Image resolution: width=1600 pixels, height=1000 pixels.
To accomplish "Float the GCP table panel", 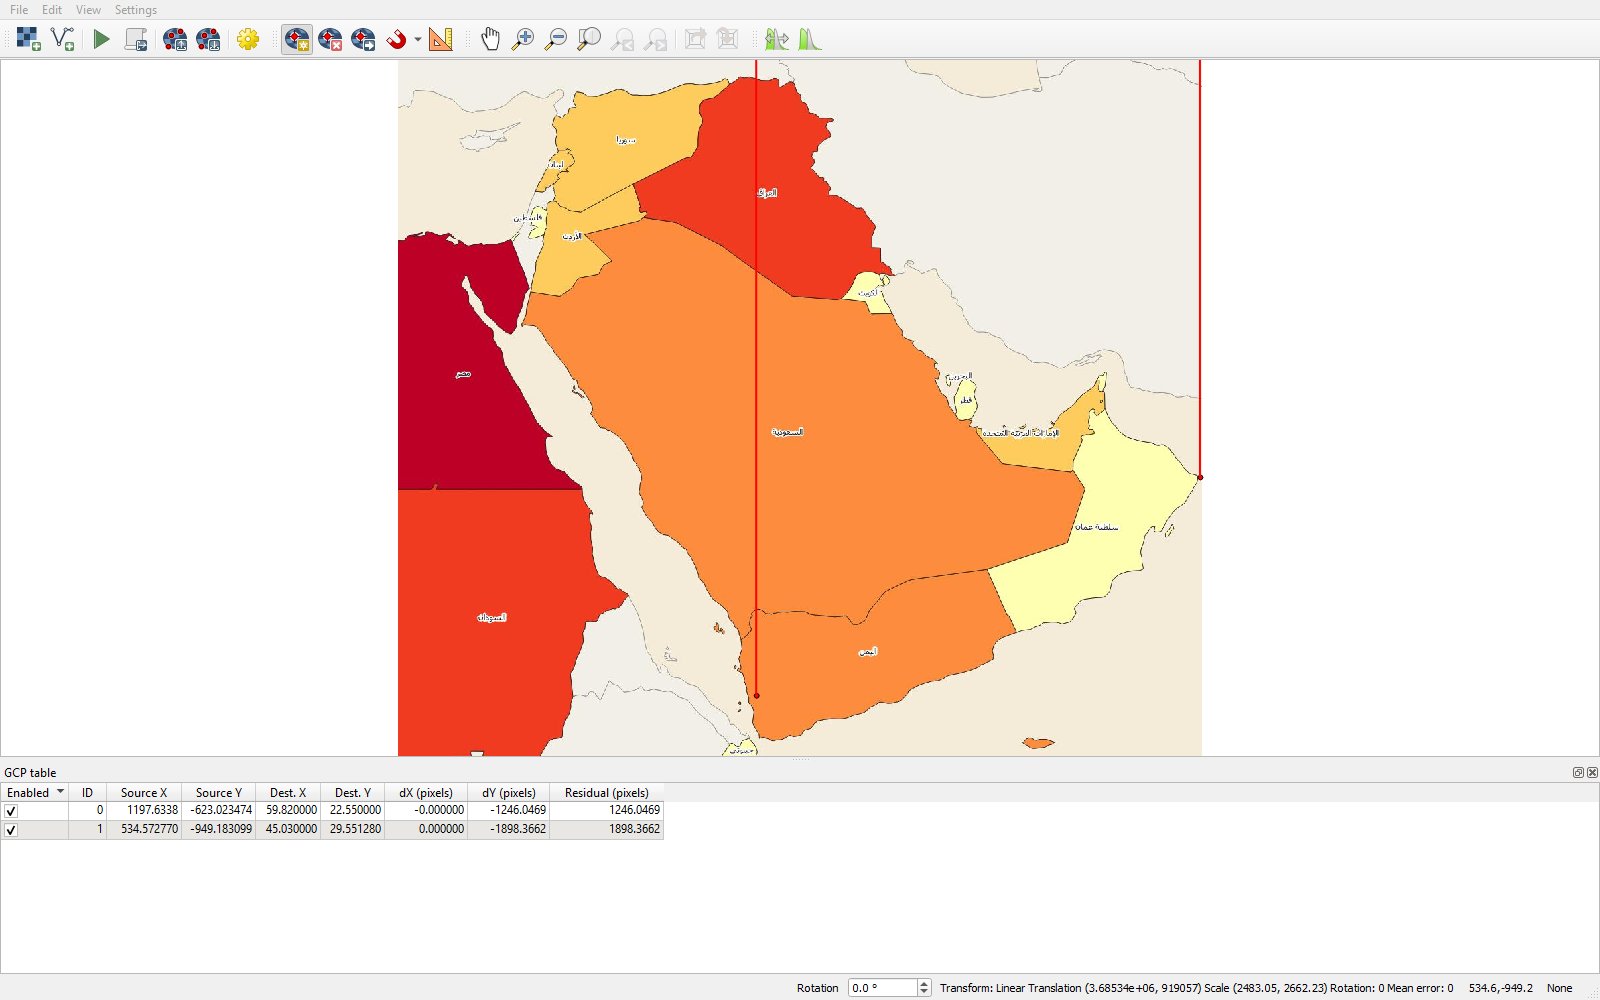I will [x=1578, y=772].
